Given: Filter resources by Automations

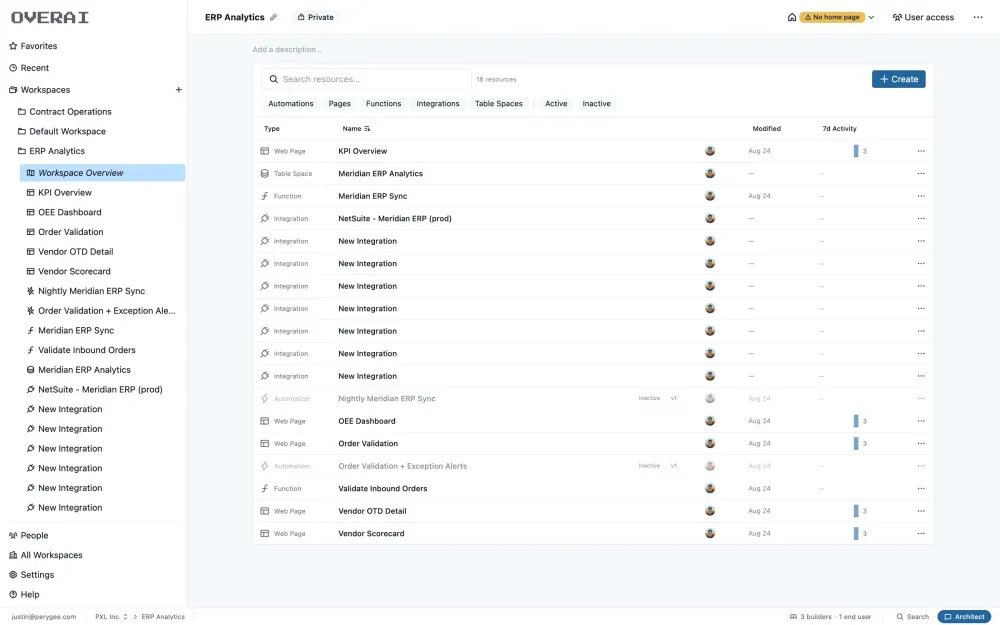Looking at the screenshot, I should point(291,103).
